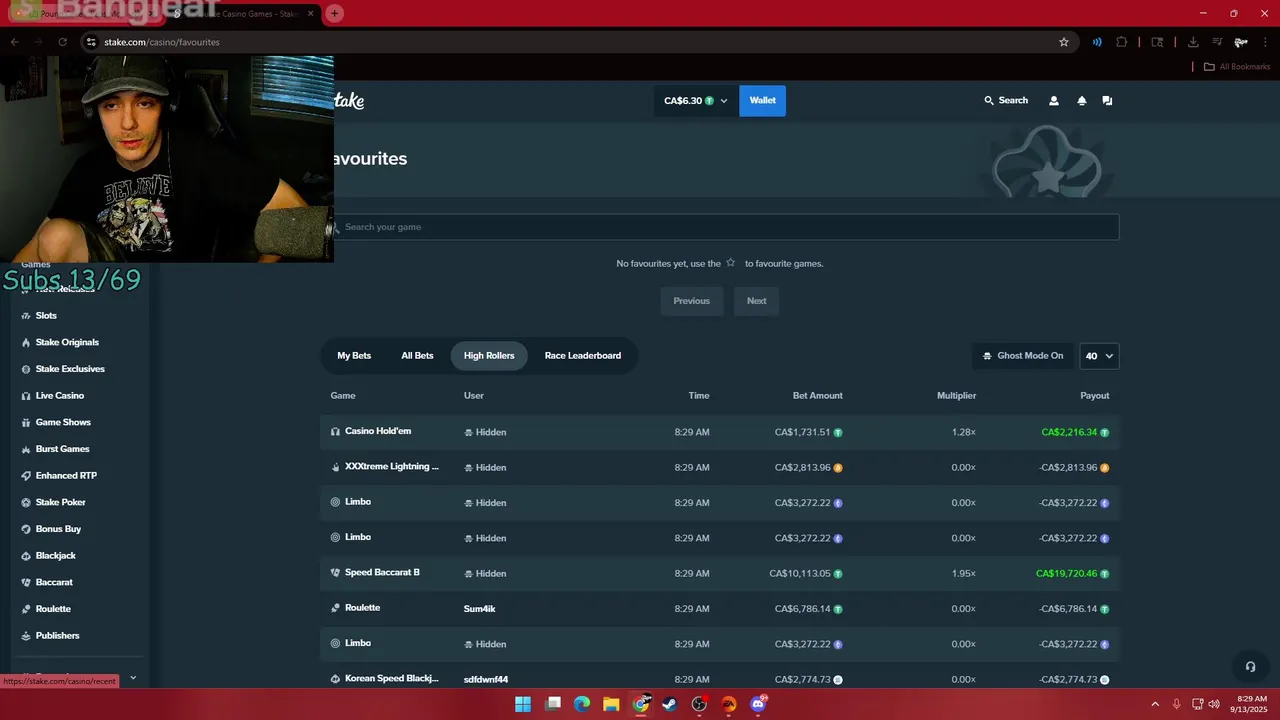Reload the page with the refresh icon

coord(62,42)
